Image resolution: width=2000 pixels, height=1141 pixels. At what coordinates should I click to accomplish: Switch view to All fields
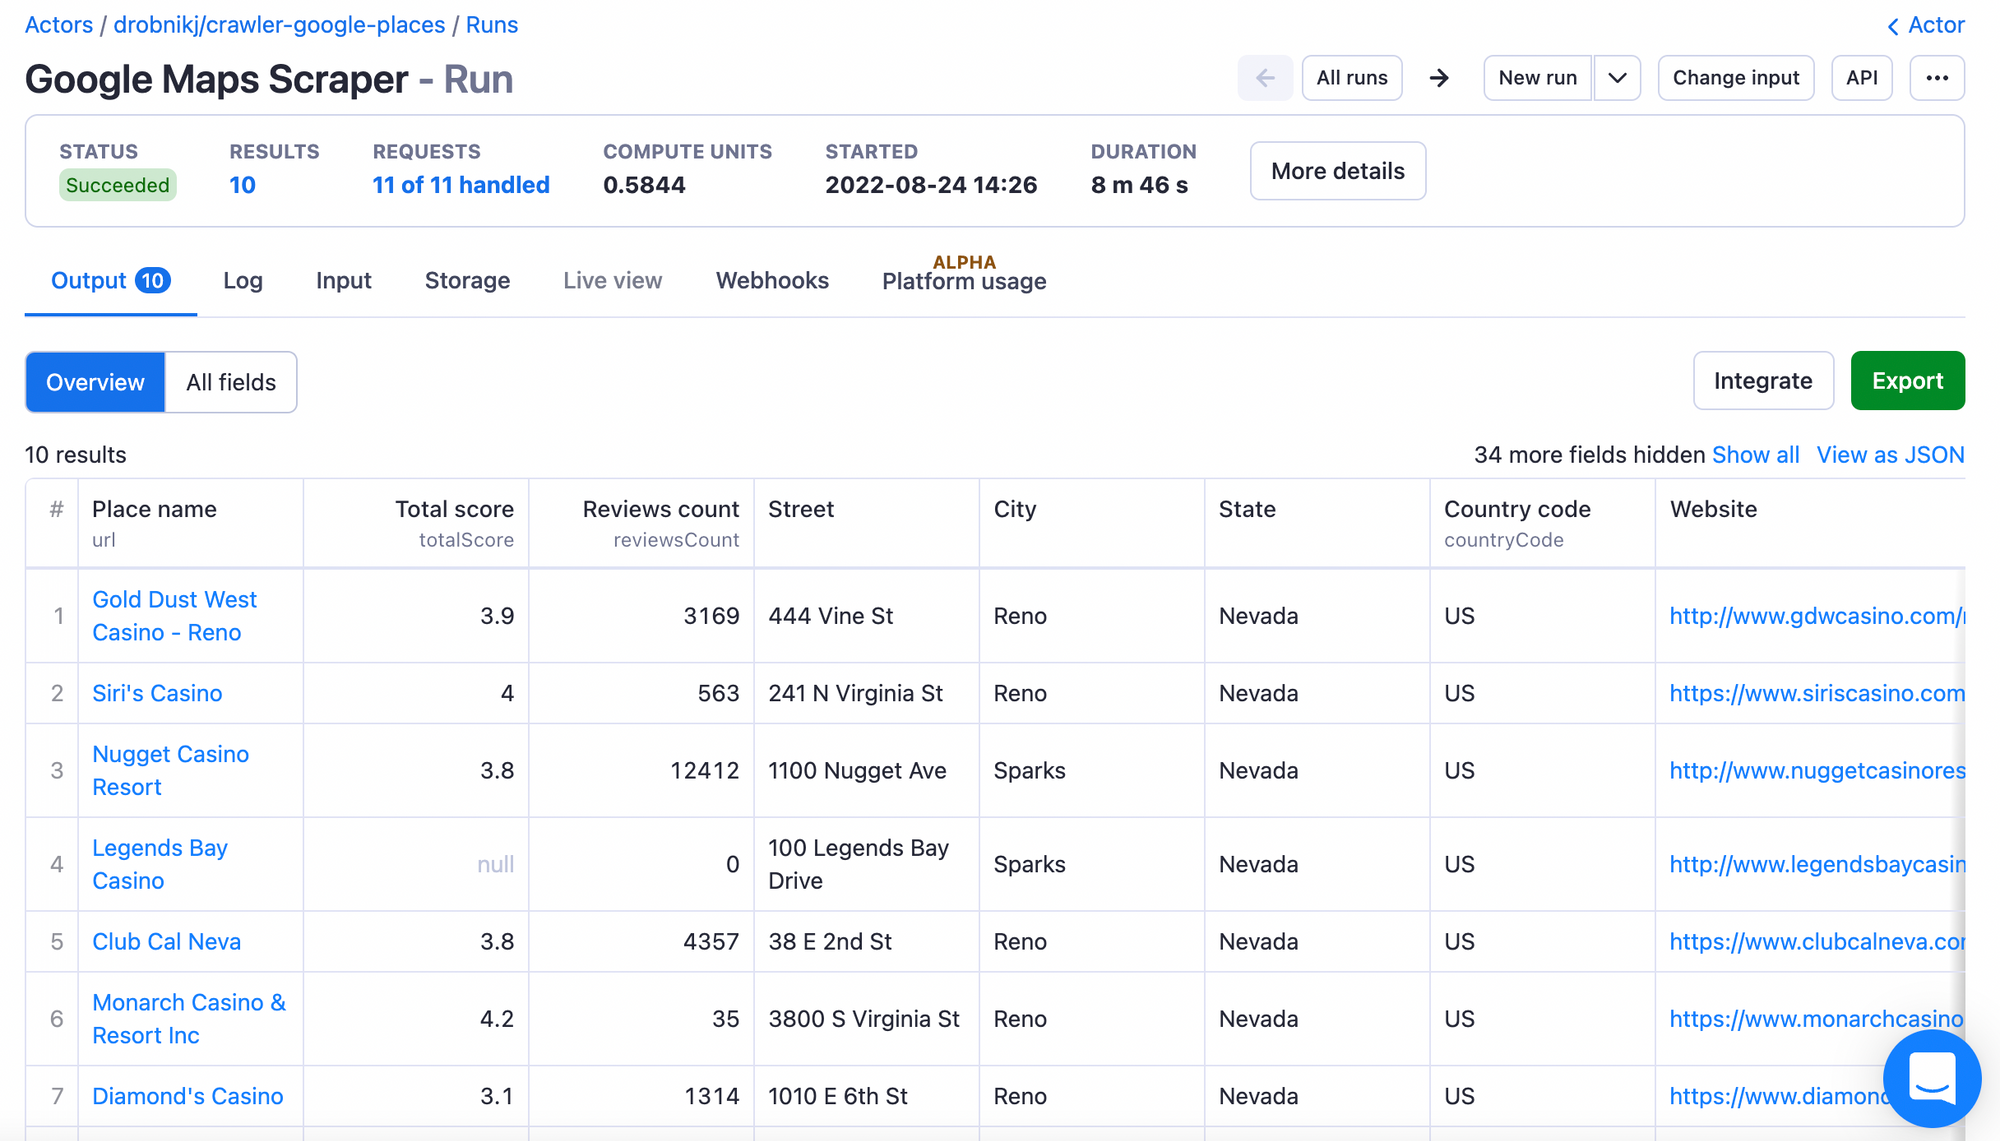229,381
